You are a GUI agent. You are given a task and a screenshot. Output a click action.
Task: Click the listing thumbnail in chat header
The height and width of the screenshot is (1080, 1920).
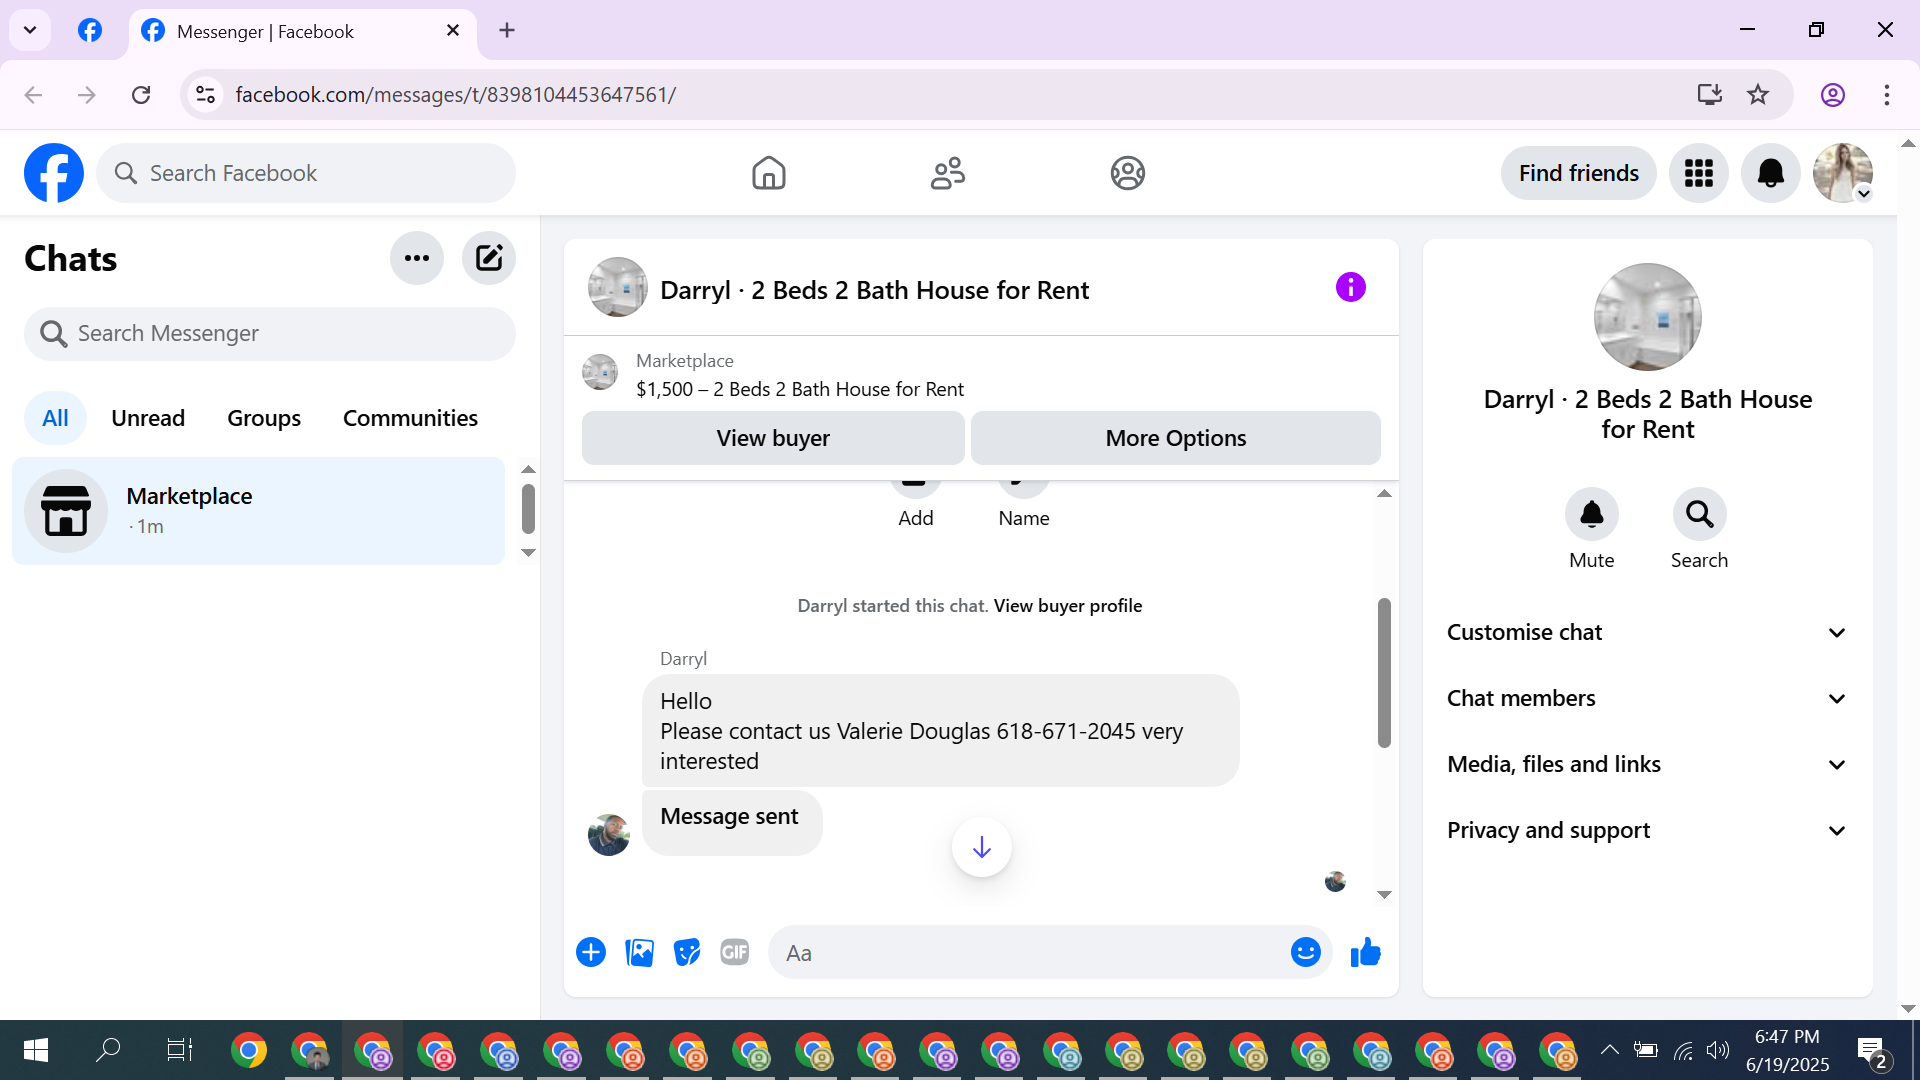point(617,288)
